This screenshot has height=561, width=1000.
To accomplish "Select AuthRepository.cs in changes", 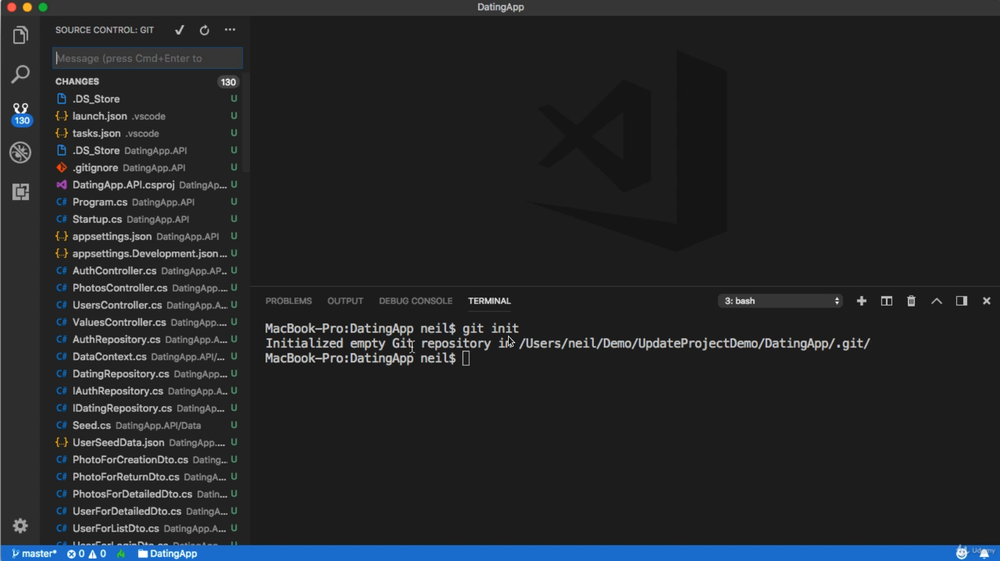I will 146,340.
